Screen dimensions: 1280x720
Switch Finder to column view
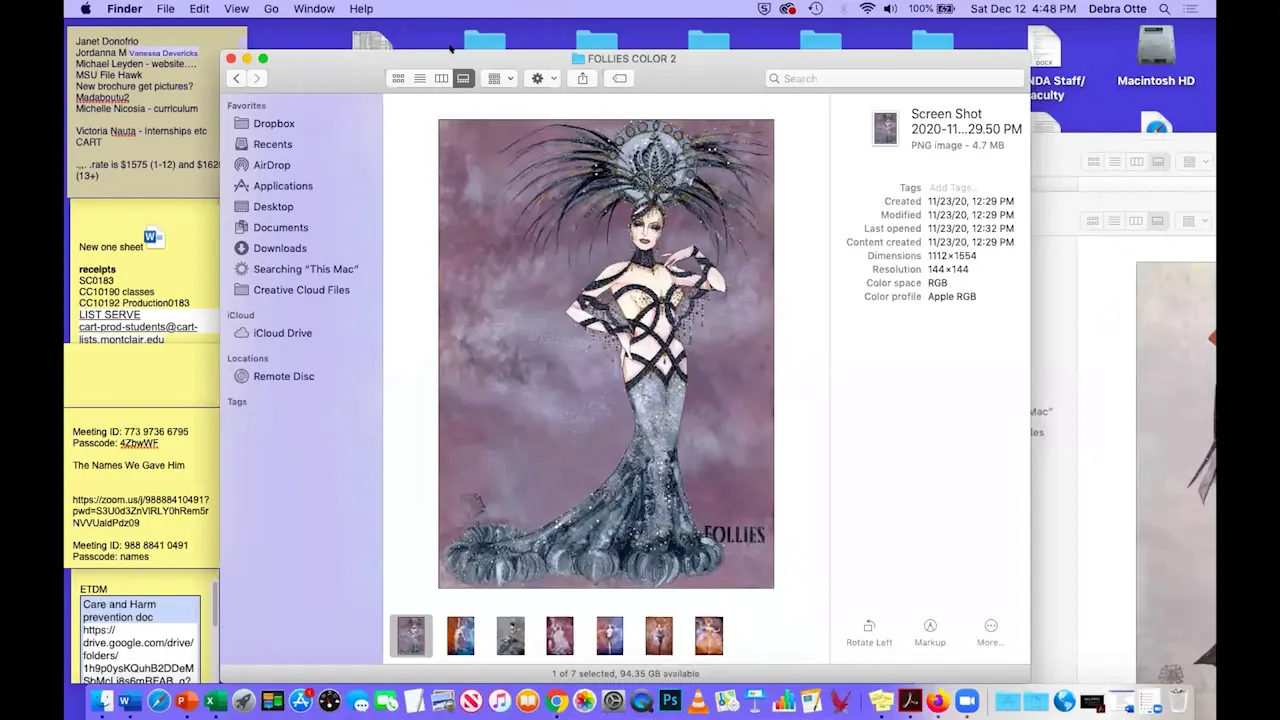[441, 78]
